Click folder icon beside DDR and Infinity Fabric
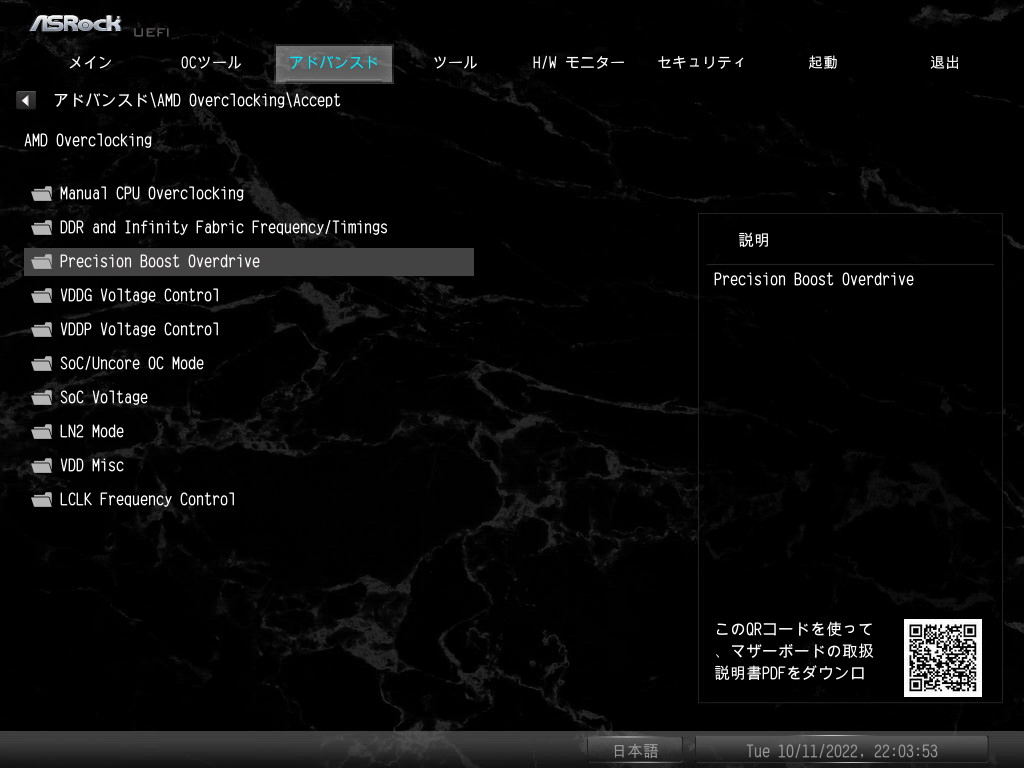 42,227
